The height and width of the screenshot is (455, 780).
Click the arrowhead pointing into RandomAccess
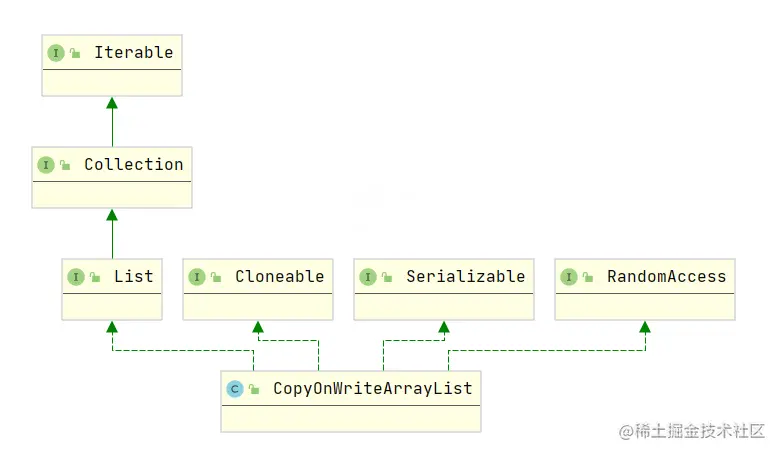(645, 327)
